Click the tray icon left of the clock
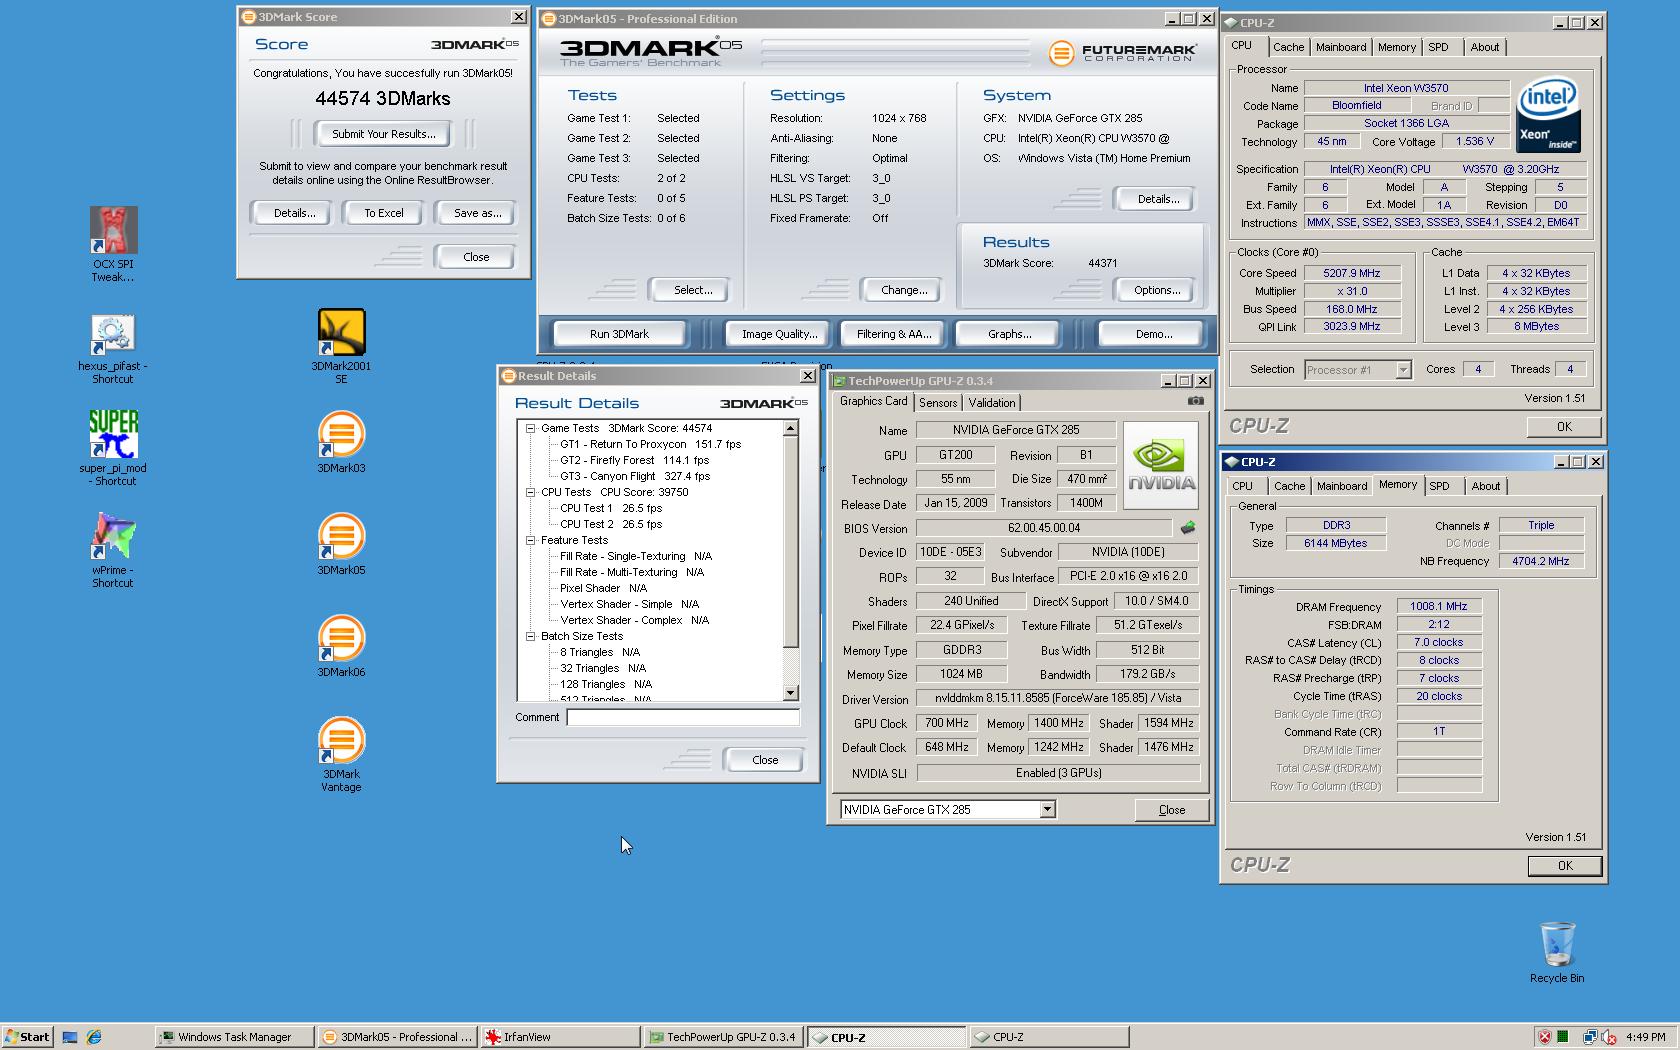 tap(1608, 1037)
